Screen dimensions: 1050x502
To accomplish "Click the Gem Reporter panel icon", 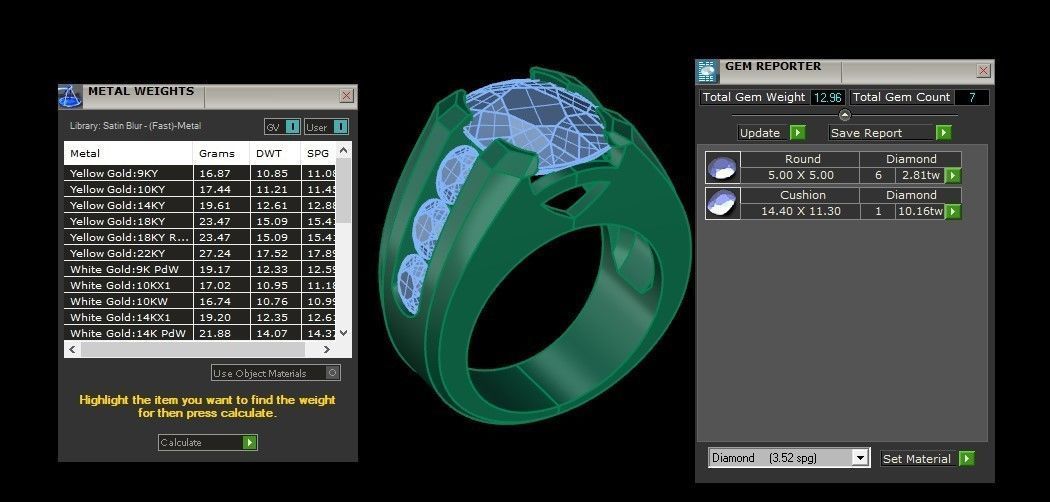I will (707, 72).
